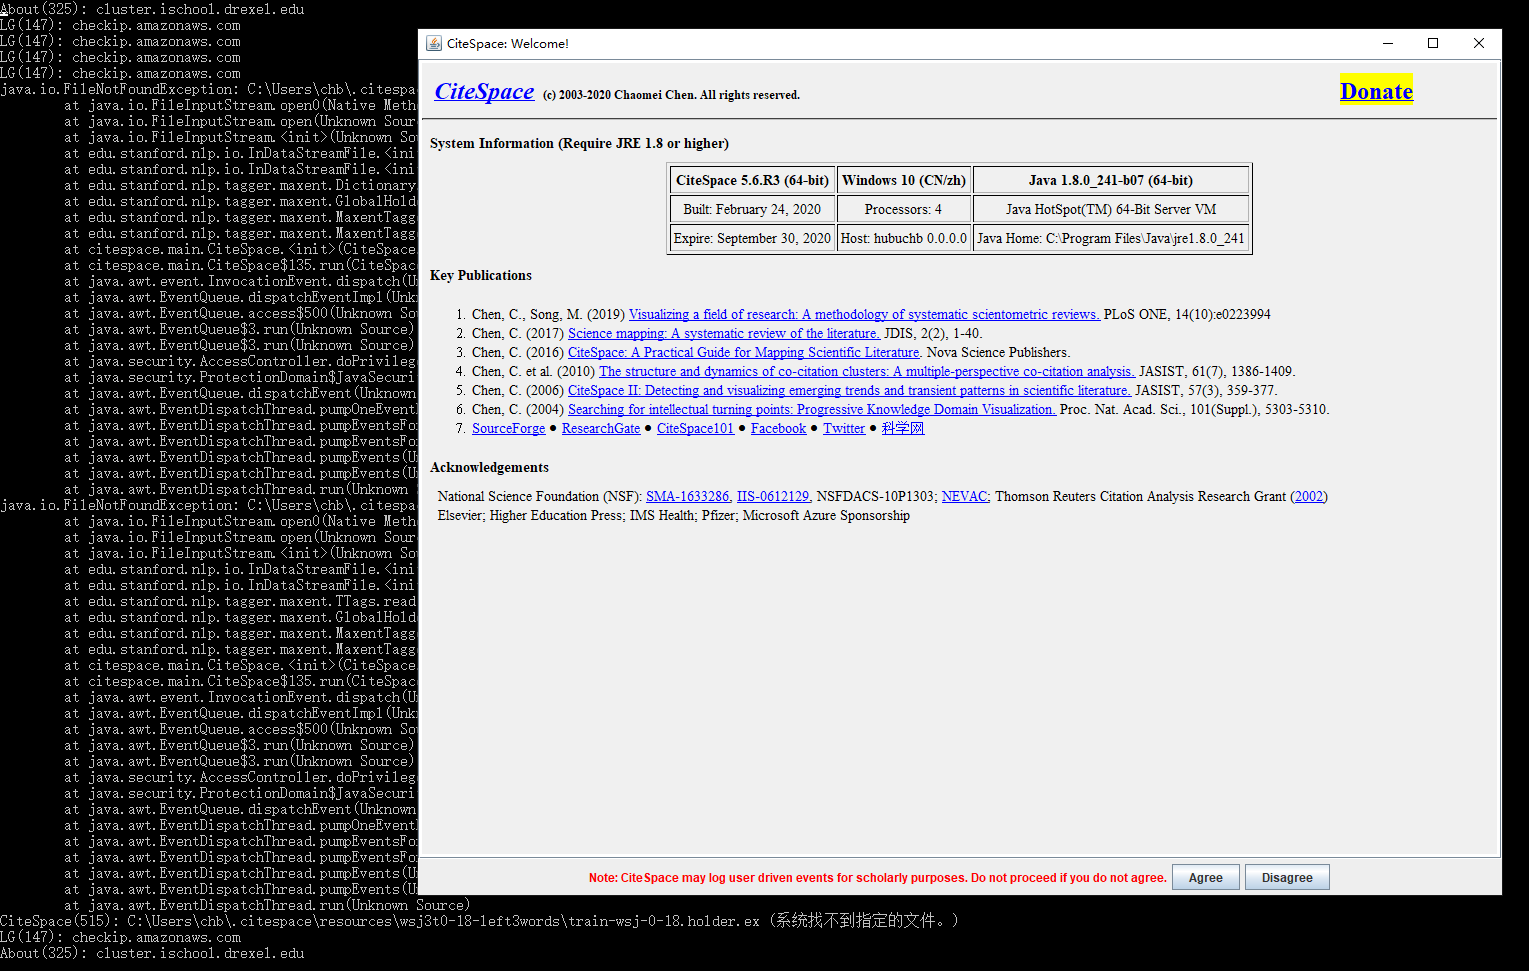1529x971 pixels.
Task: Open the 科学网 link
Action: [x=902, y=428]
